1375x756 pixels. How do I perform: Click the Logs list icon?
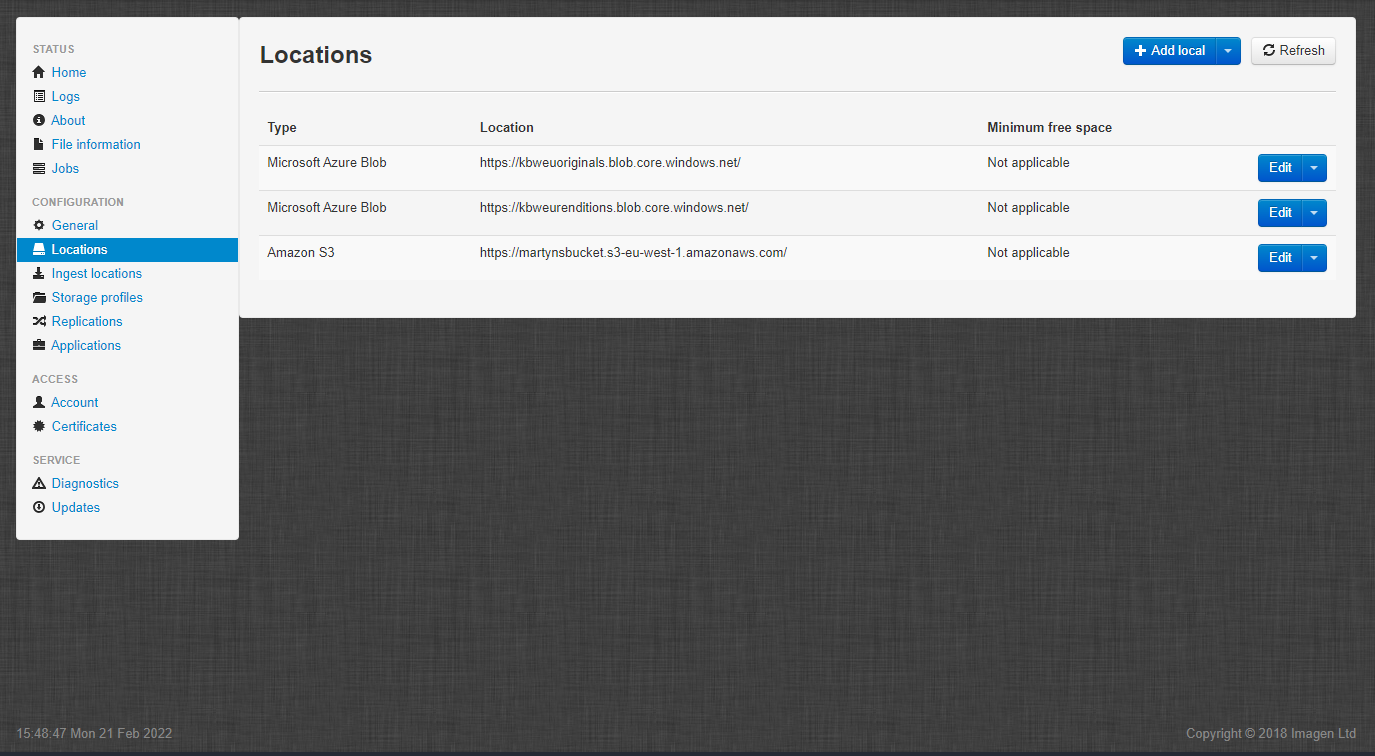[39, 96]
